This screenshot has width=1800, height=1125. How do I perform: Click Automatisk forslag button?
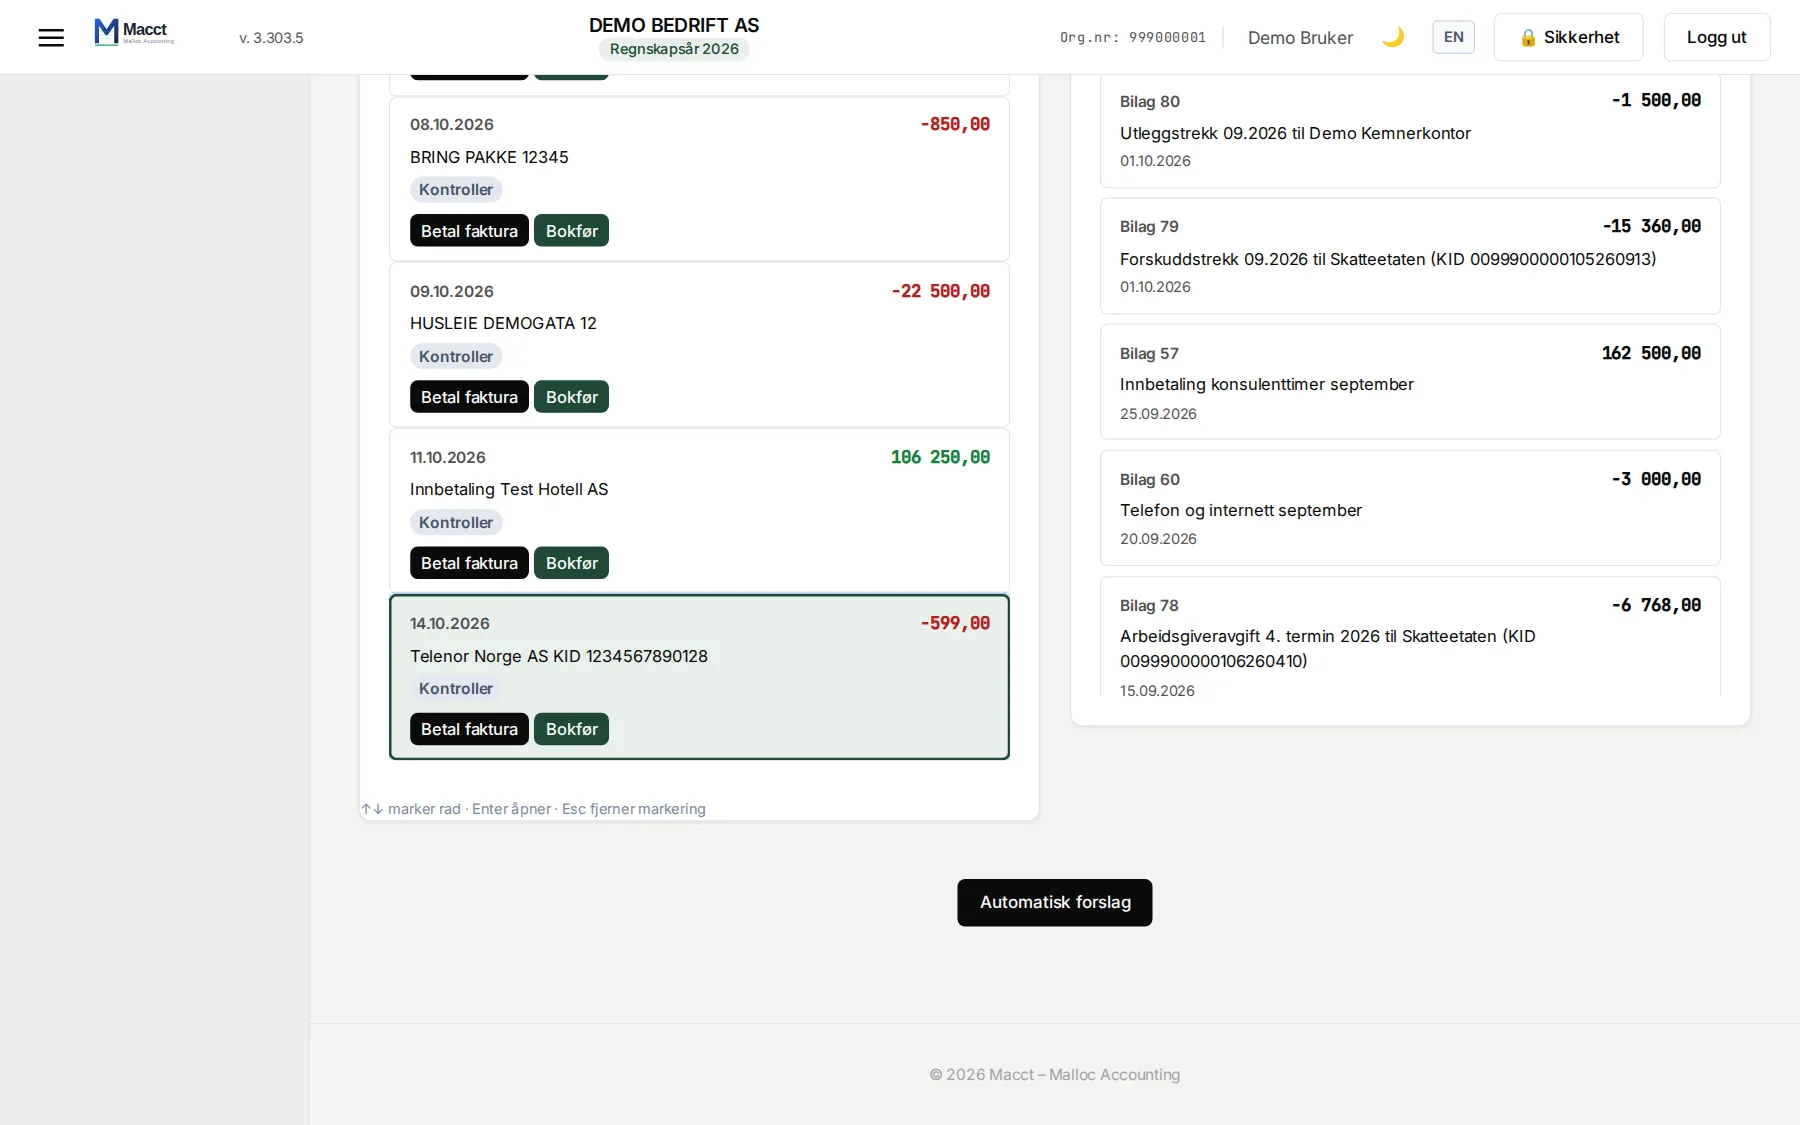[1054, 902]
